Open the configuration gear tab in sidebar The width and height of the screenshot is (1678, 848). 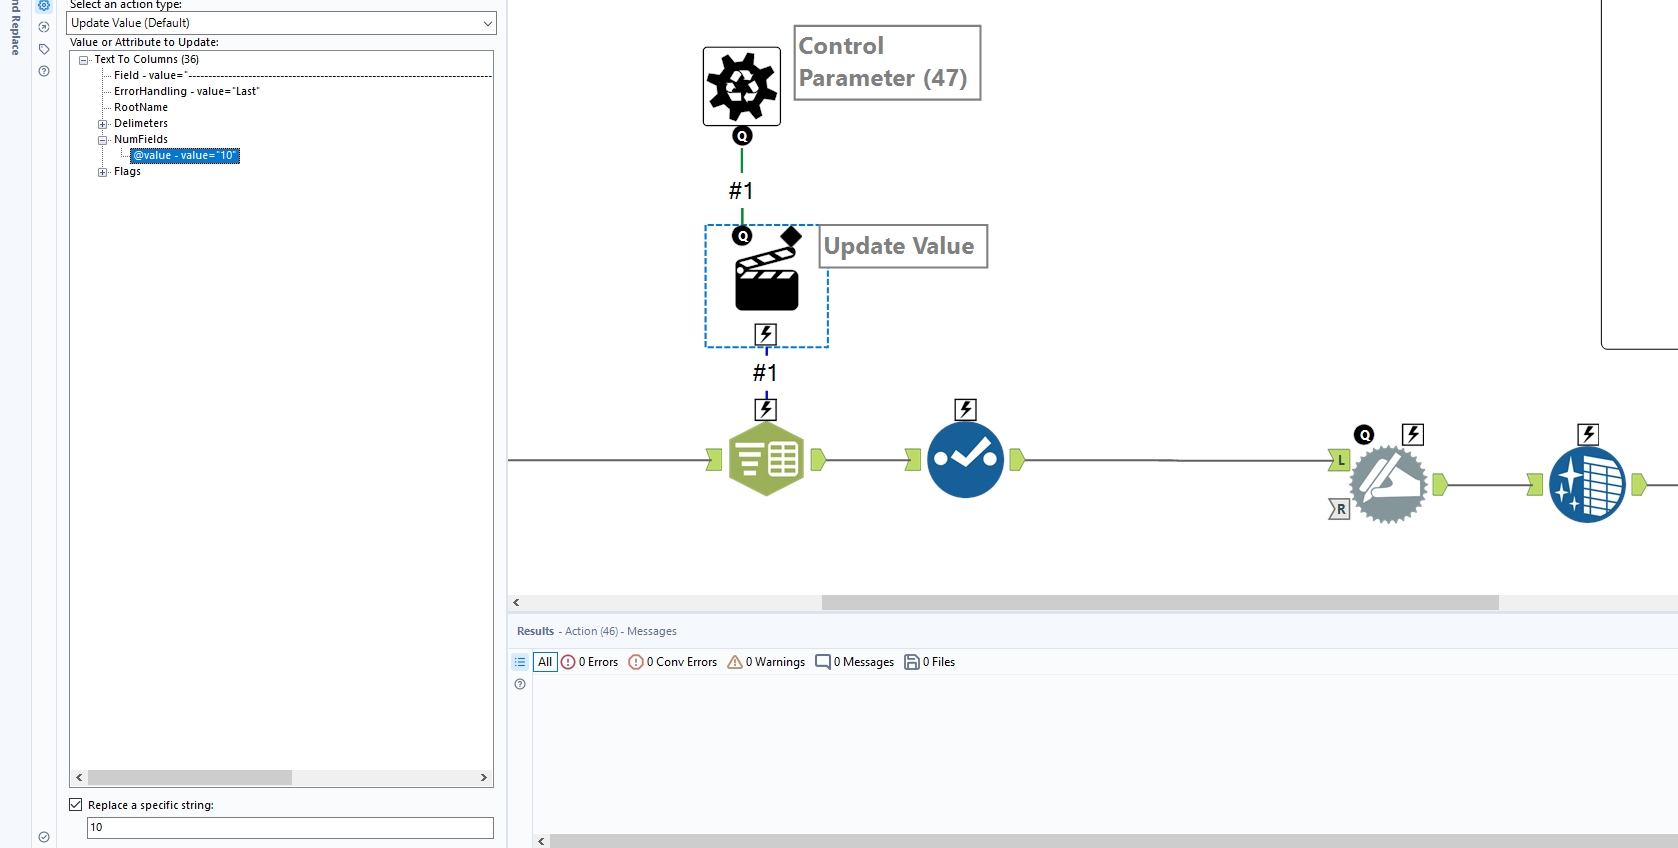click(x=44, y=5)
